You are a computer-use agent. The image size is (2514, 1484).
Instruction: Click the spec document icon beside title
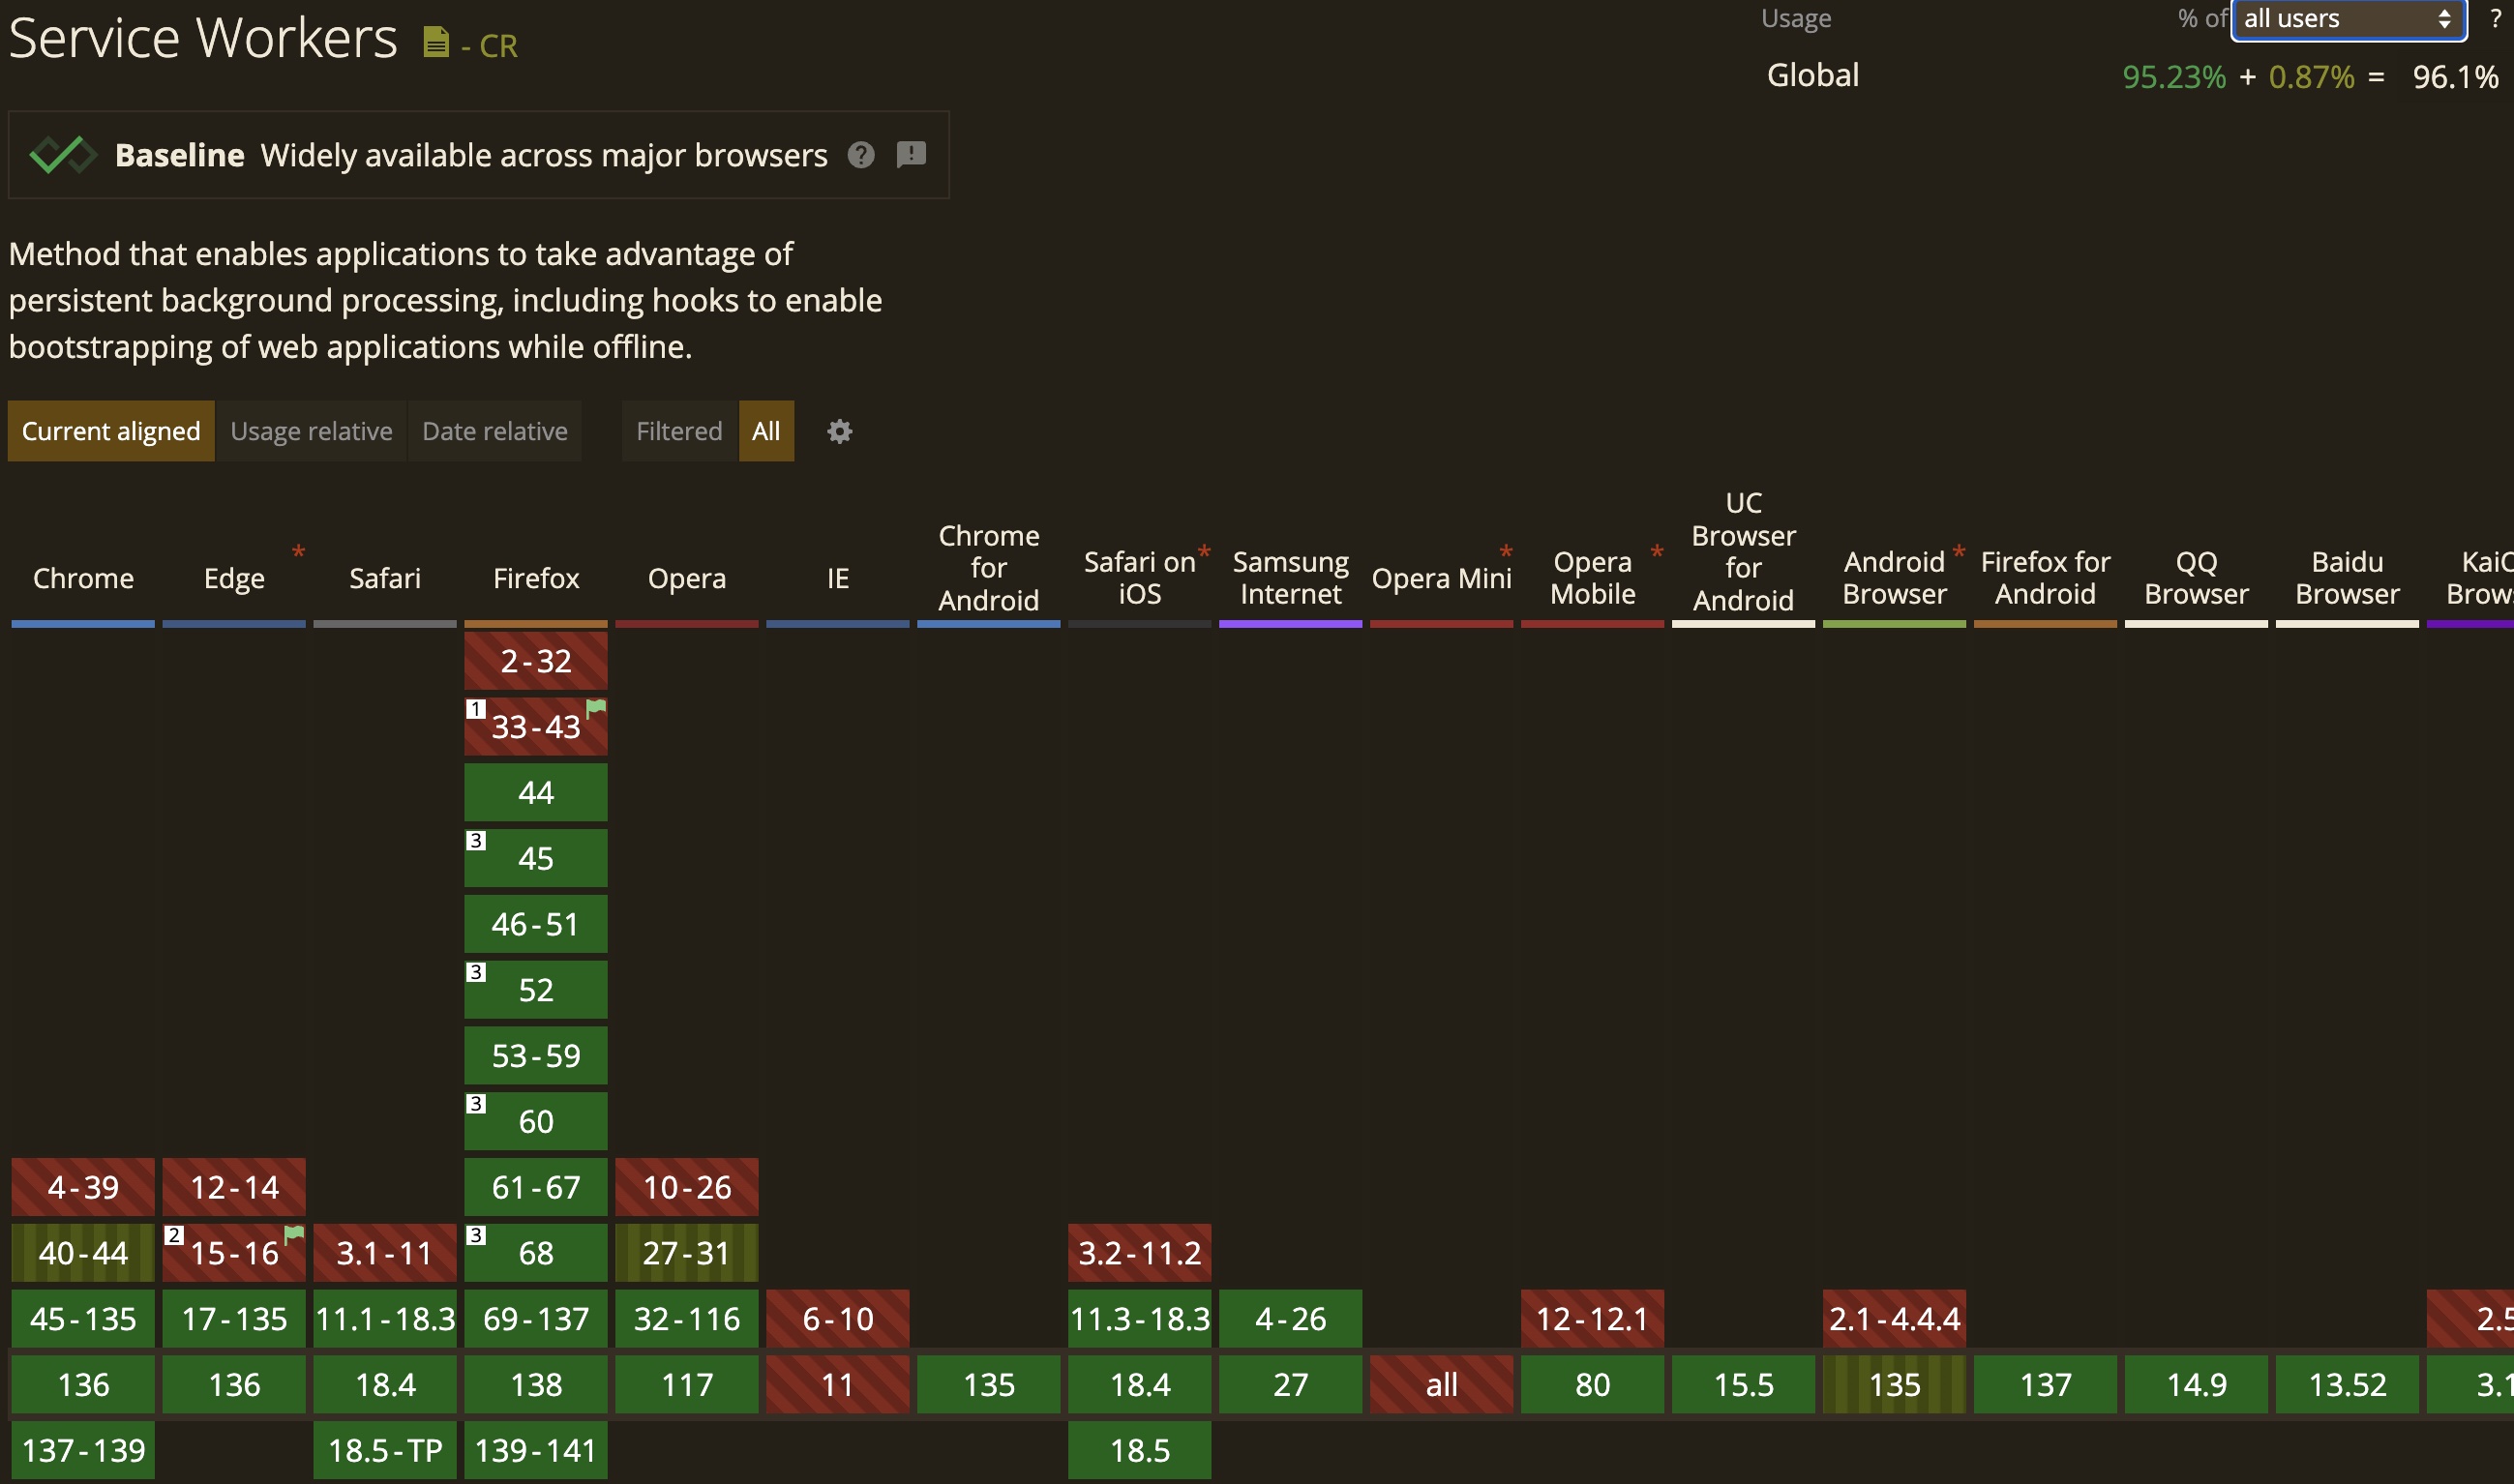tap(435, 42)
